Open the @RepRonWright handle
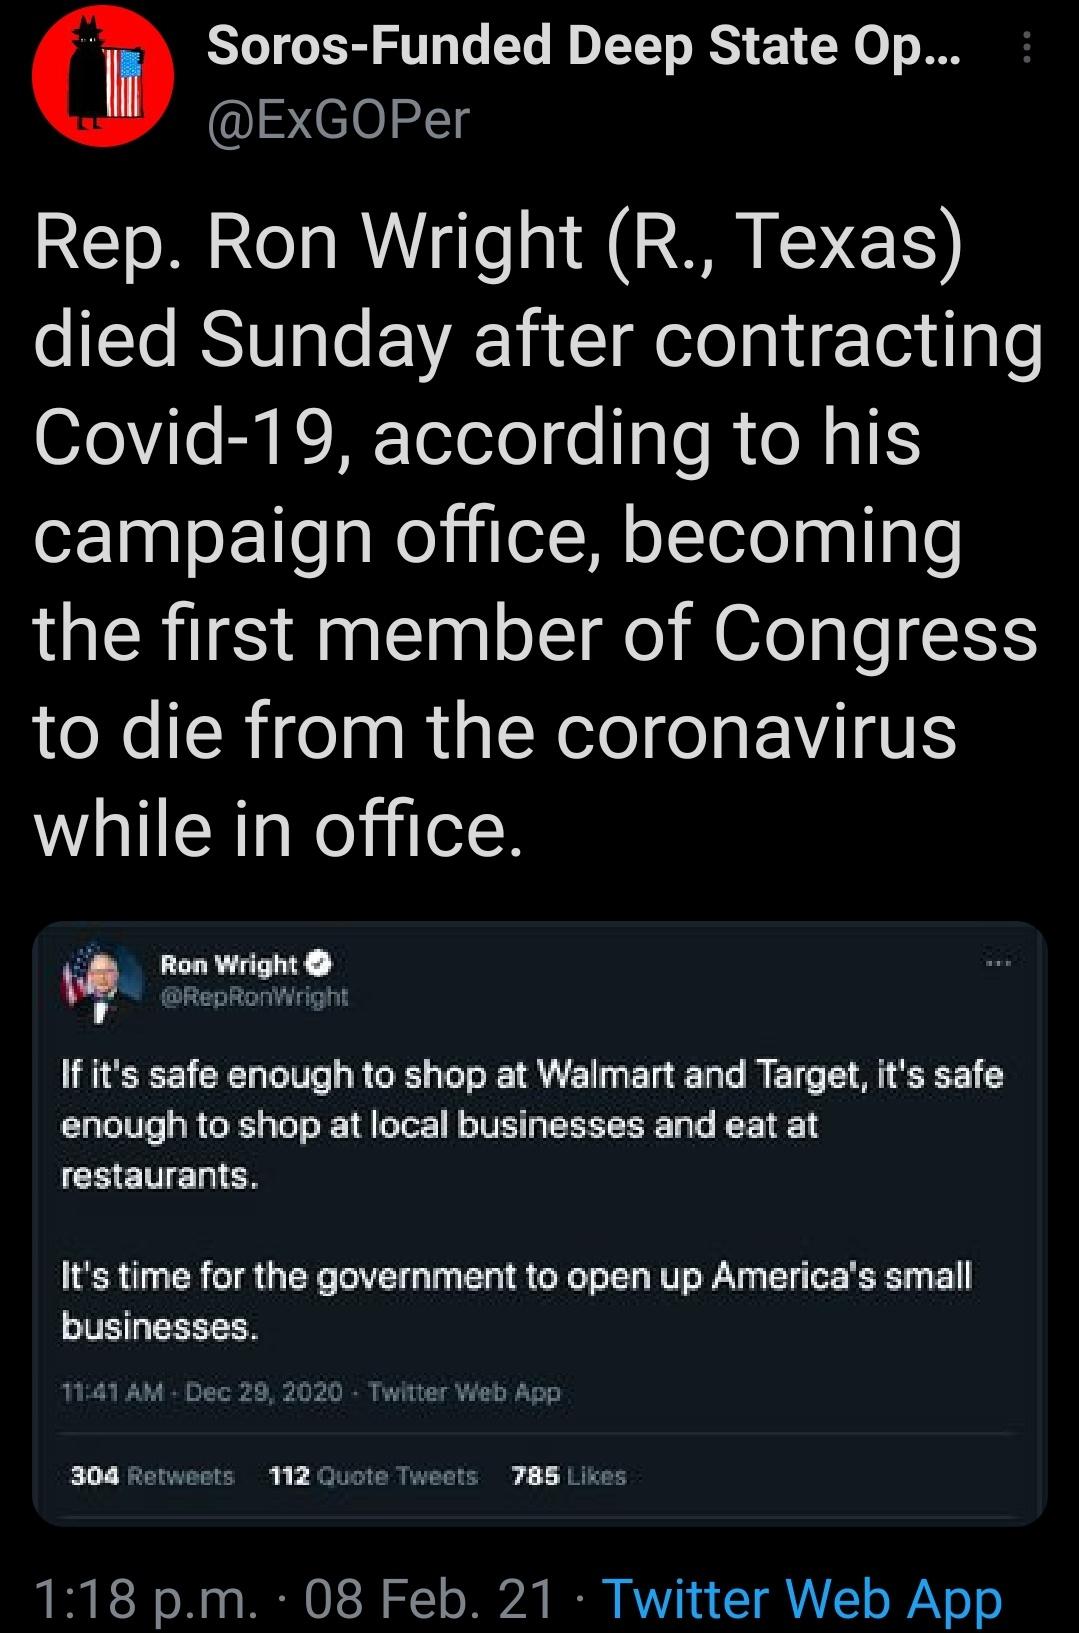The image size is (1079, 1633). click(254, 996)
